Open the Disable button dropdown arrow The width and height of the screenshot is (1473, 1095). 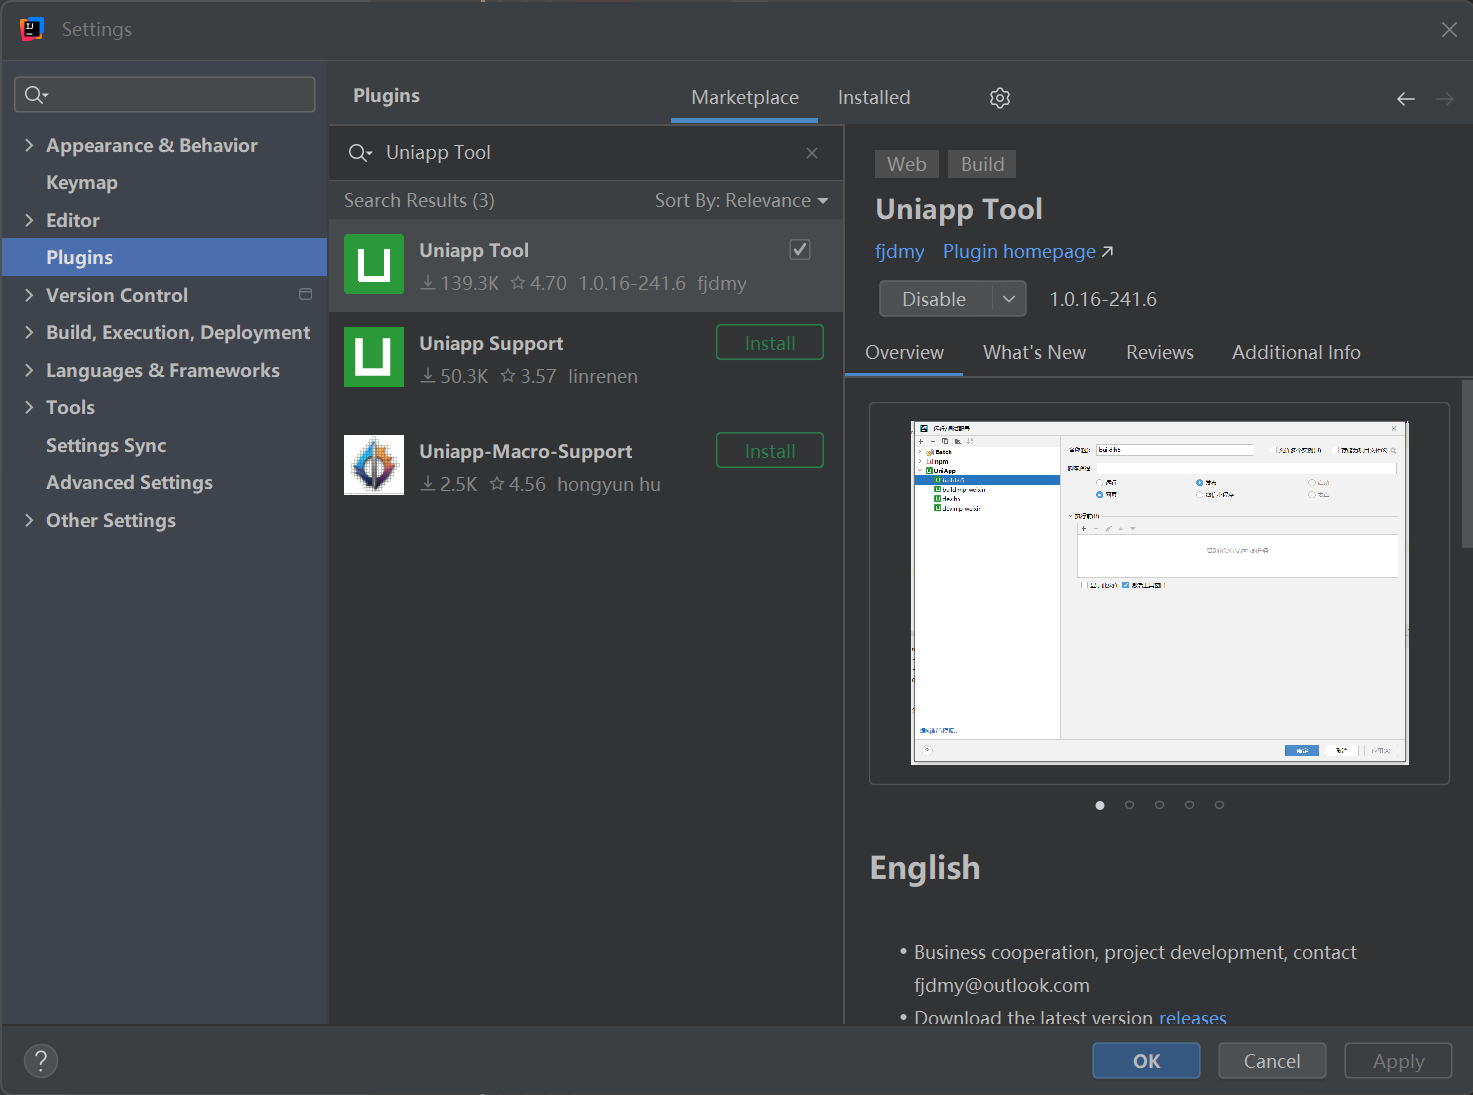[x=1010, y=299]
